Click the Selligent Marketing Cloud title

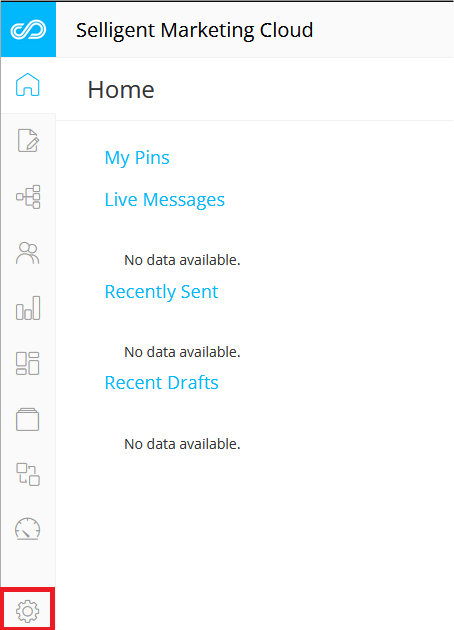click(x=195, y=30)
